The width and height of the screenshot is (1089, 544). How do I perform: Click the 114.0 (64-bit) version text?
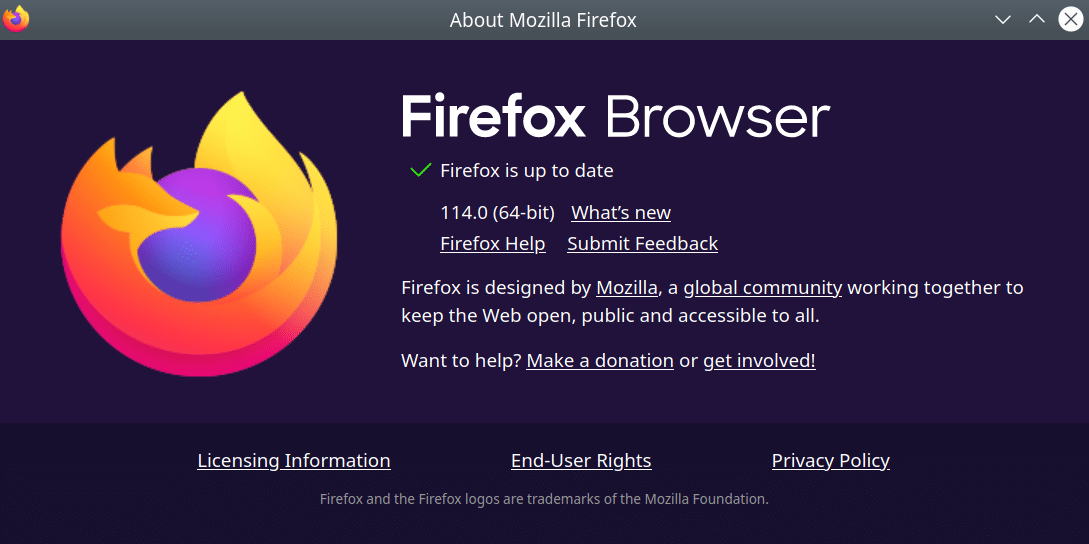coord(497,213)
